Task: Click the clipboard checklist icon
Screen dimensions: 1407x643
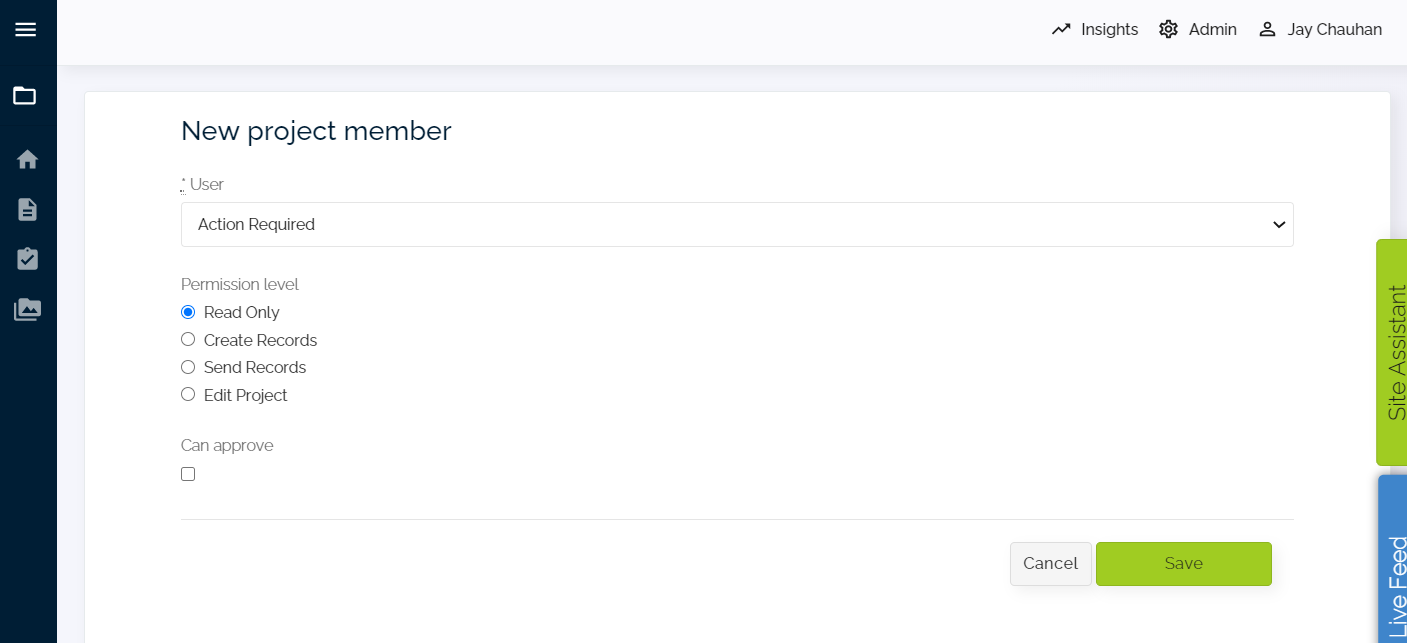Action: click(x=27, y=259)
